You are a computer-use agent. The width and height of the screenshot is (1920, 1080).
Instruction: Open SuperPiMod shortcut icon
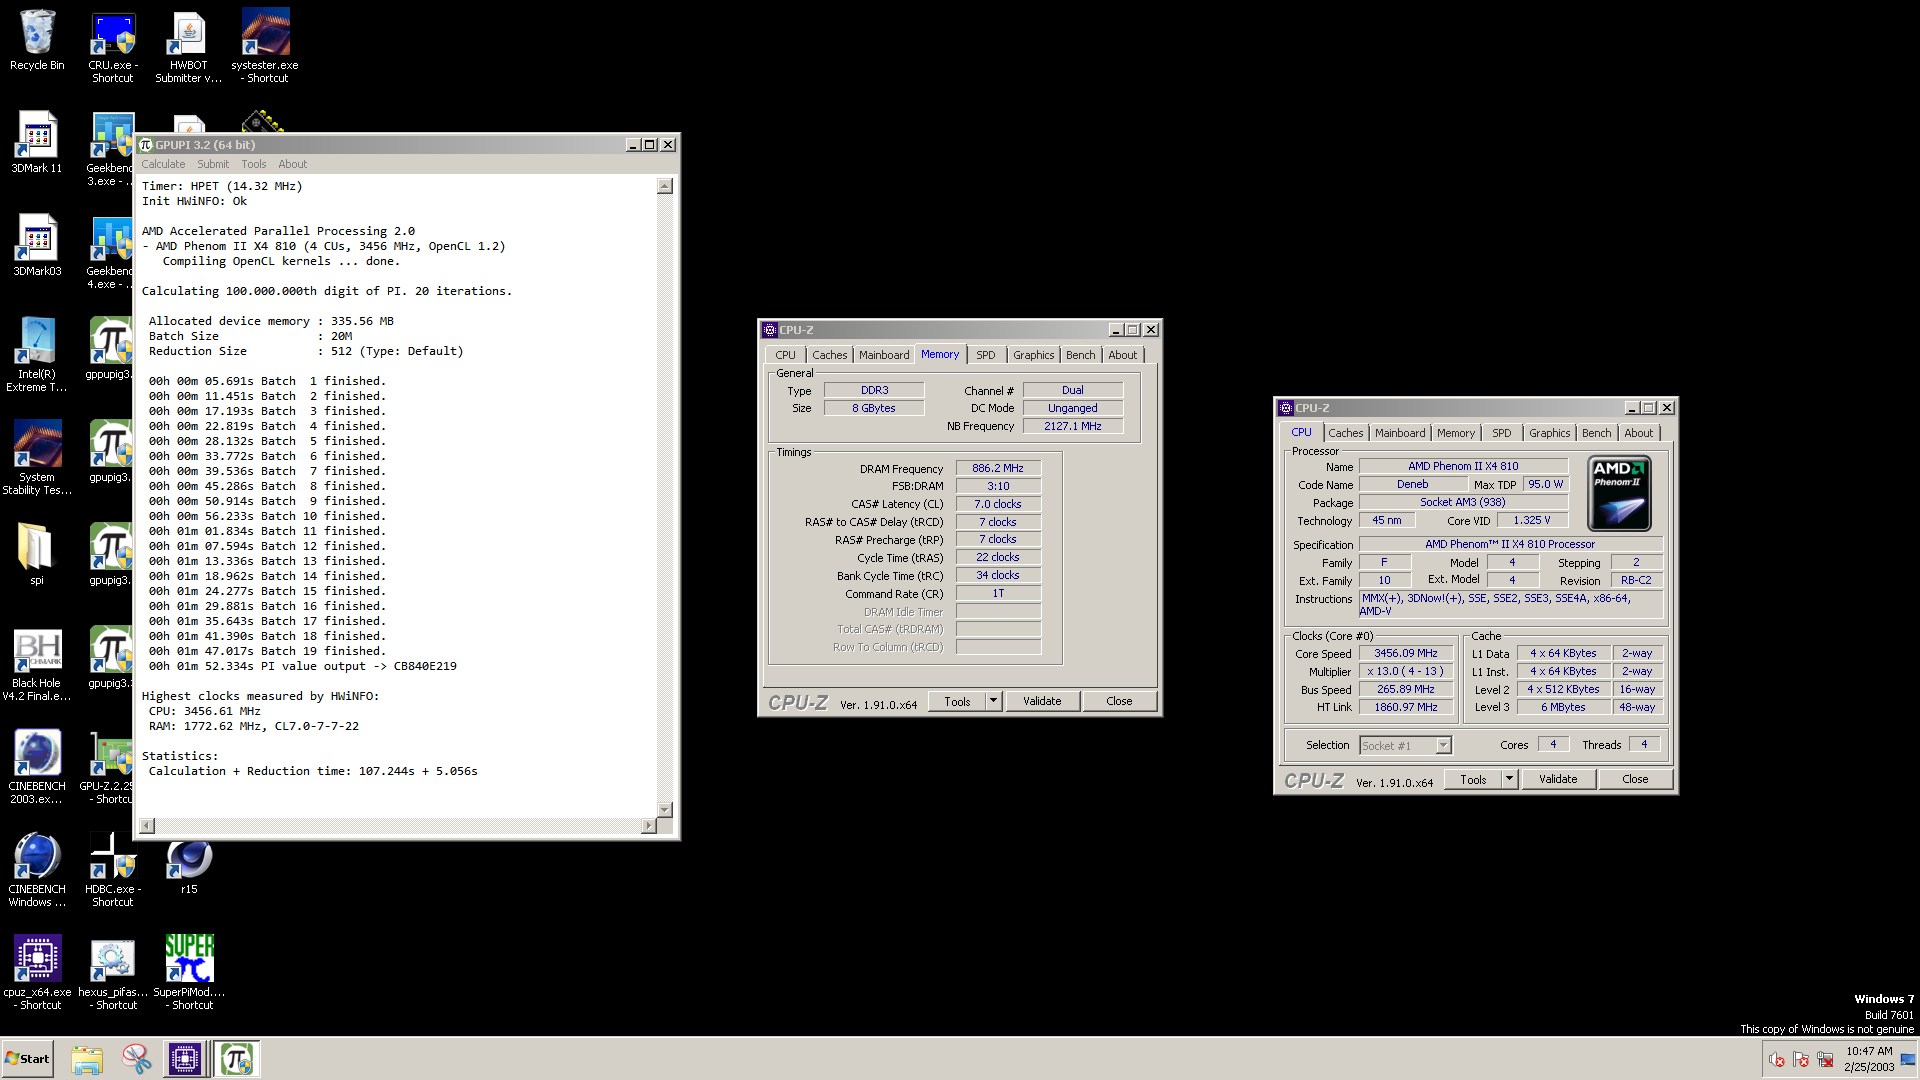[x=189, y=973]
